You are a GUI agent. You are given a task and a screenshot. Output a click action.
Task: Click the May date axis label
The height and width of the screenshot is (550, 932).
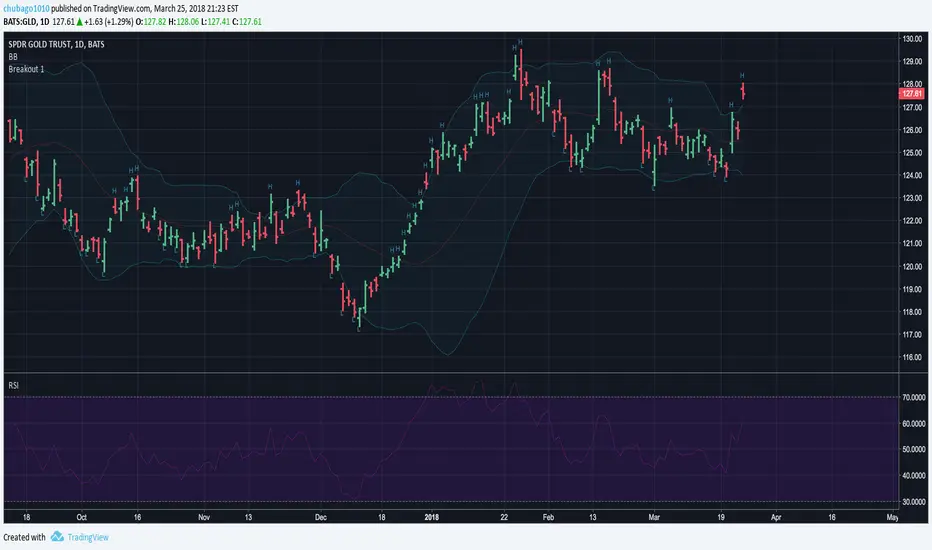(892, 517)
